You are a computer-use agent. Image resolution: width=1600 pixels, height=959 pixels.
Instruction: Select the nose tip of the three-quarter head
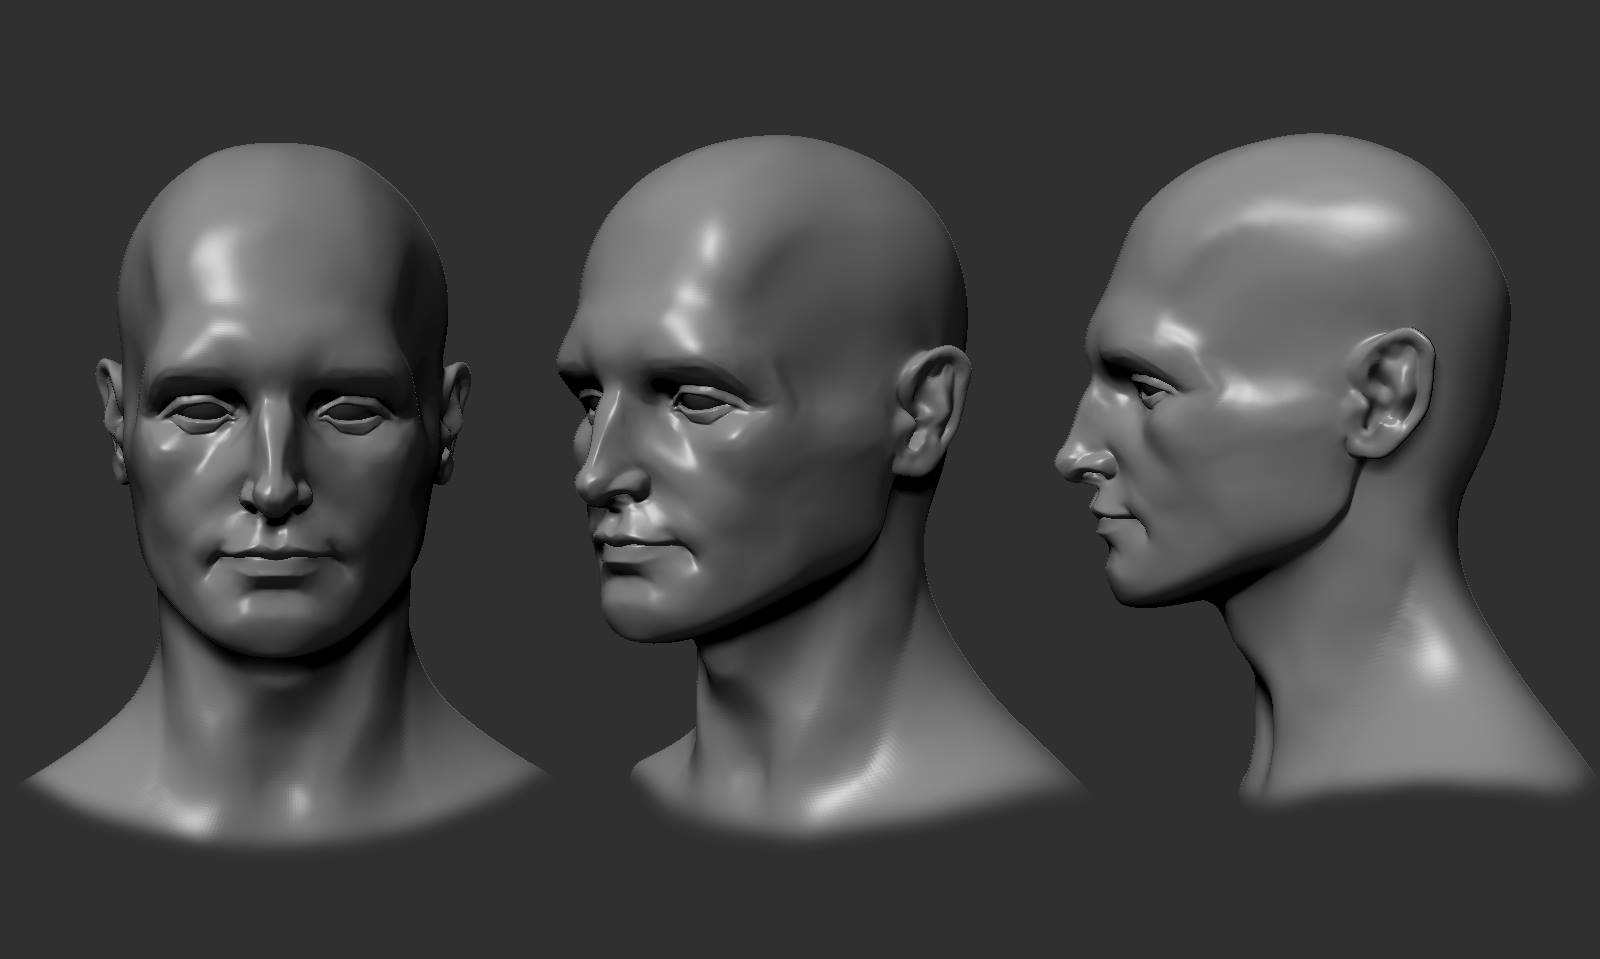(x=603, y=480)
